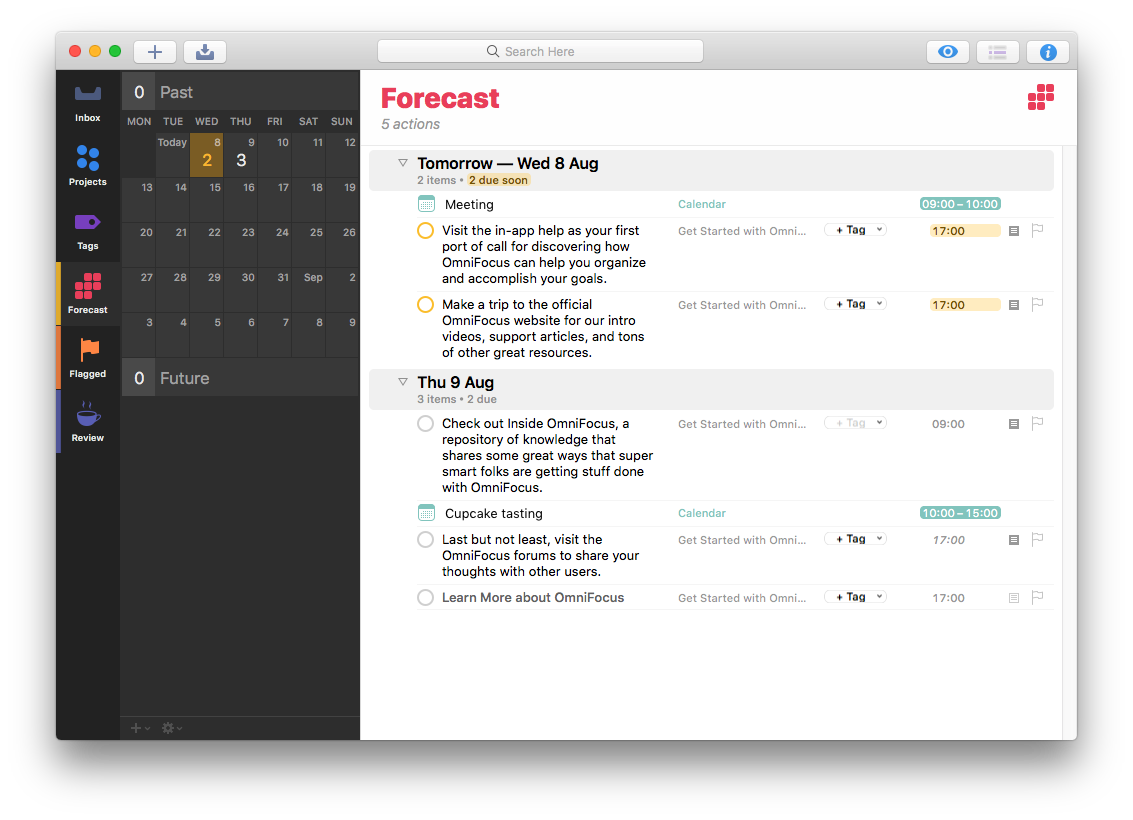
Task: Click the 17:00 due time on 'Visit the in-app help'
Action: (964, 231)
